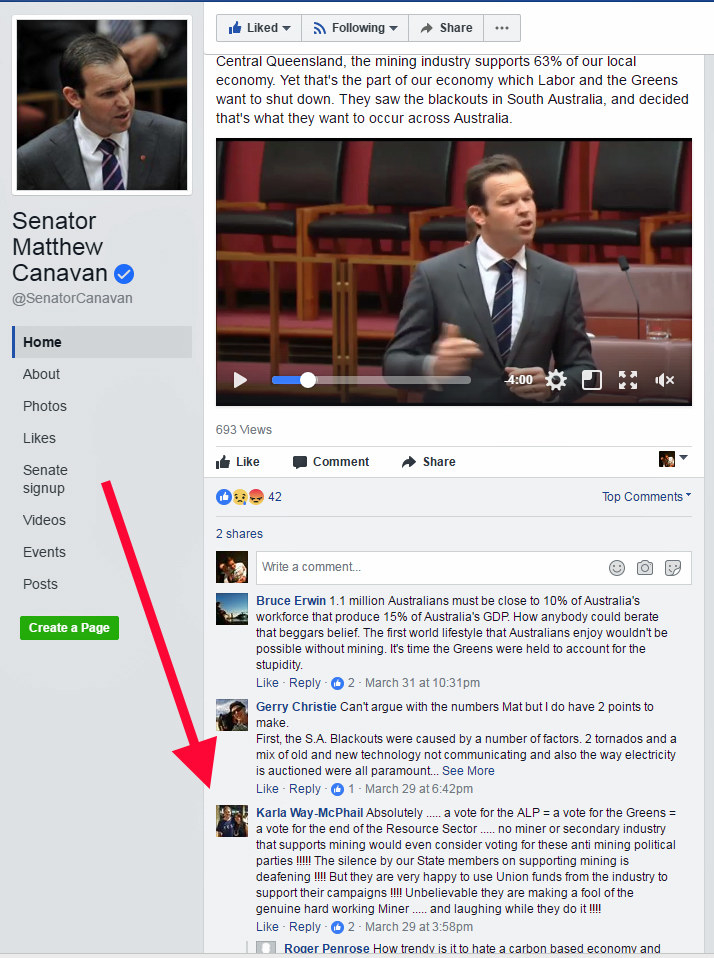
Task: Click the sad reaction icon
Action: click(239, 497)
